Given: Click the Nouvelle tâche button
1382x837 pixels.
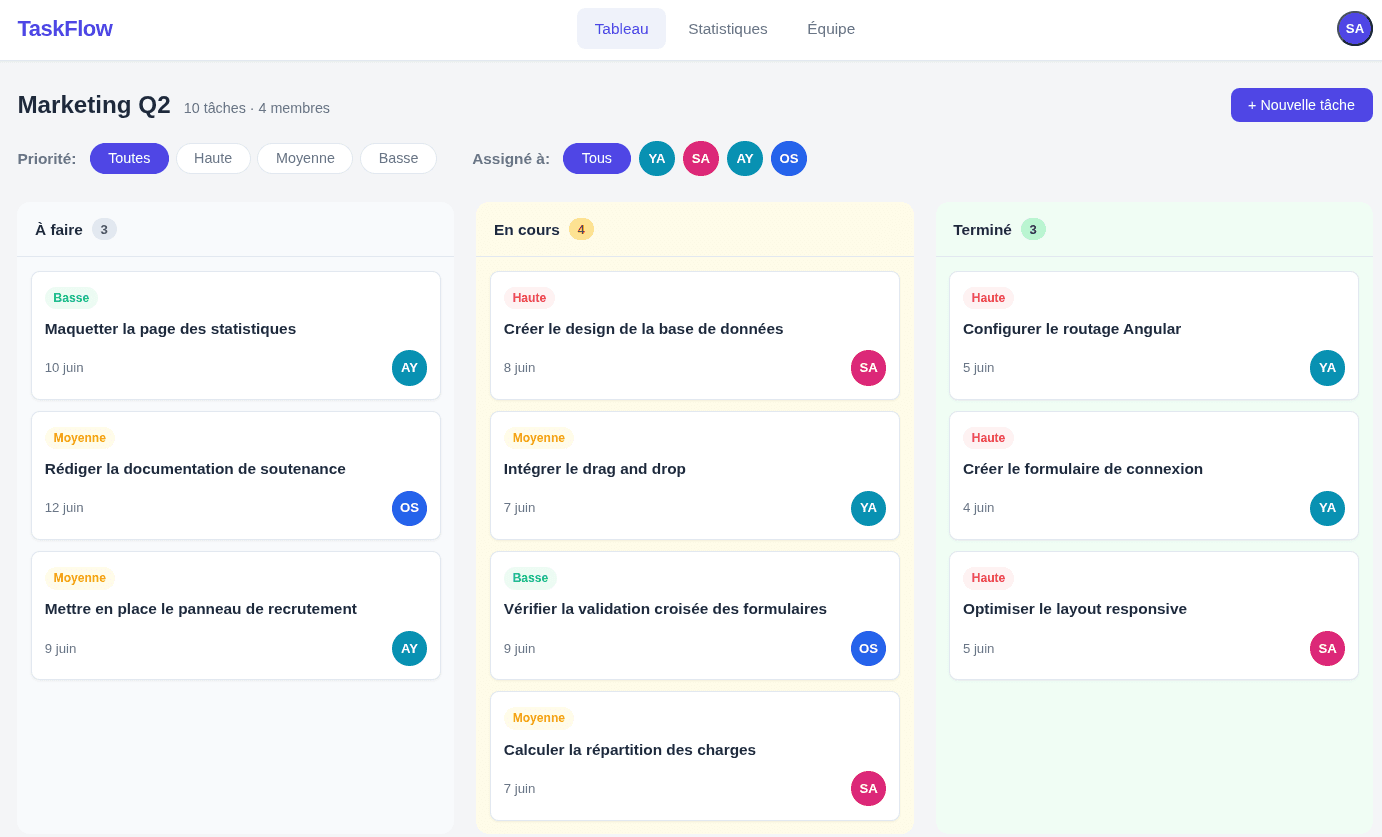Looking at the screenshot, I should click(1301, 105).
